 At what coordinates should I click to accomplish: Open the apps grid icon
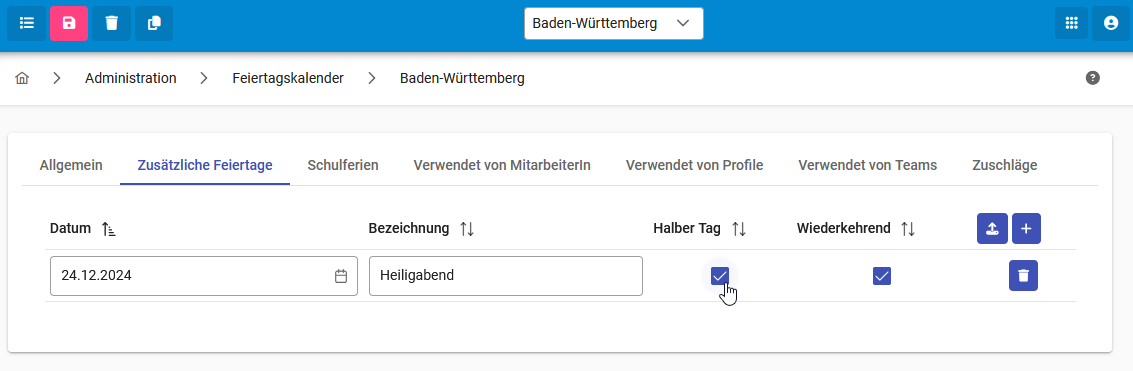tap(1071, 23)
